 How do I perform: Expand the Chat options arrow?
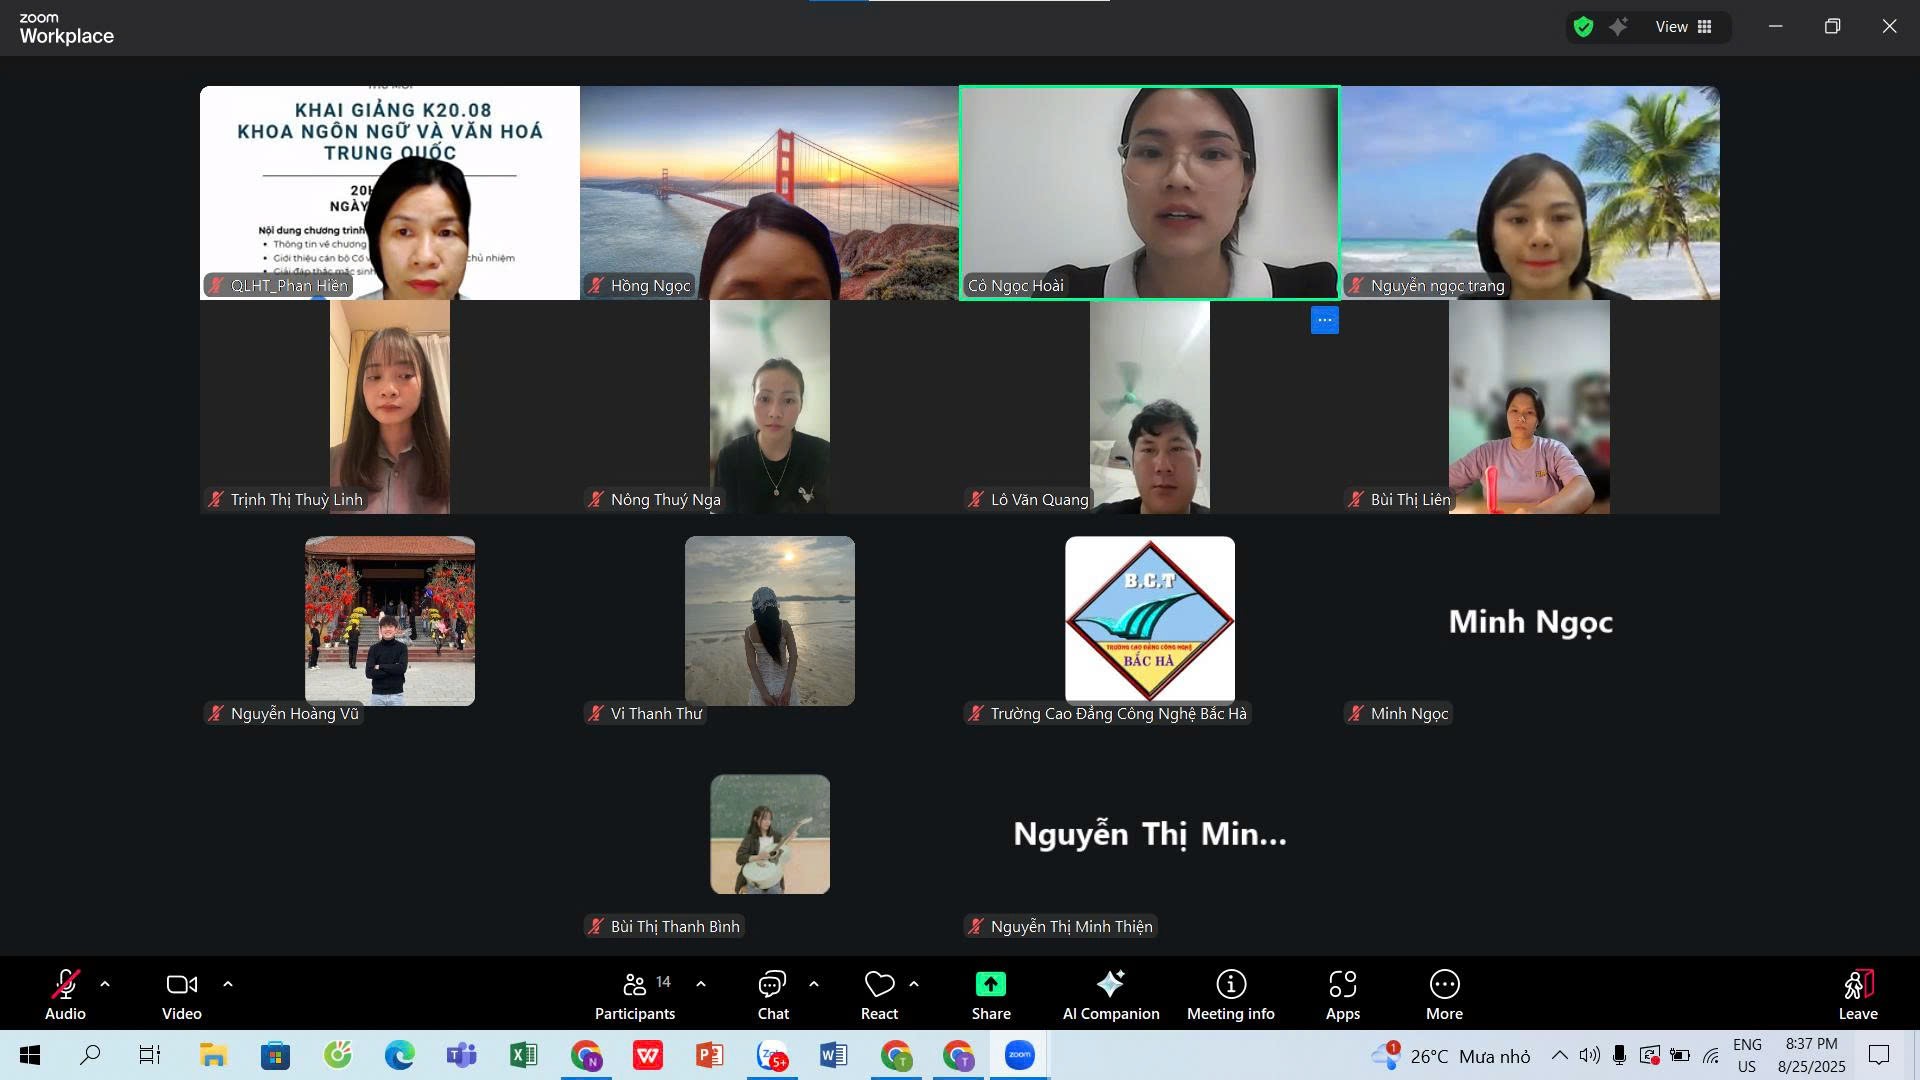point(814,984)
